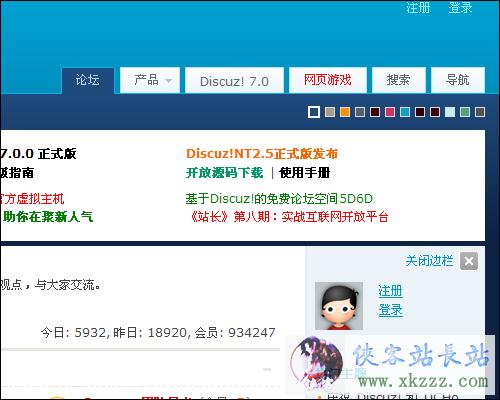Select the olive-brown theme swatch

click(x=480, y=112)
